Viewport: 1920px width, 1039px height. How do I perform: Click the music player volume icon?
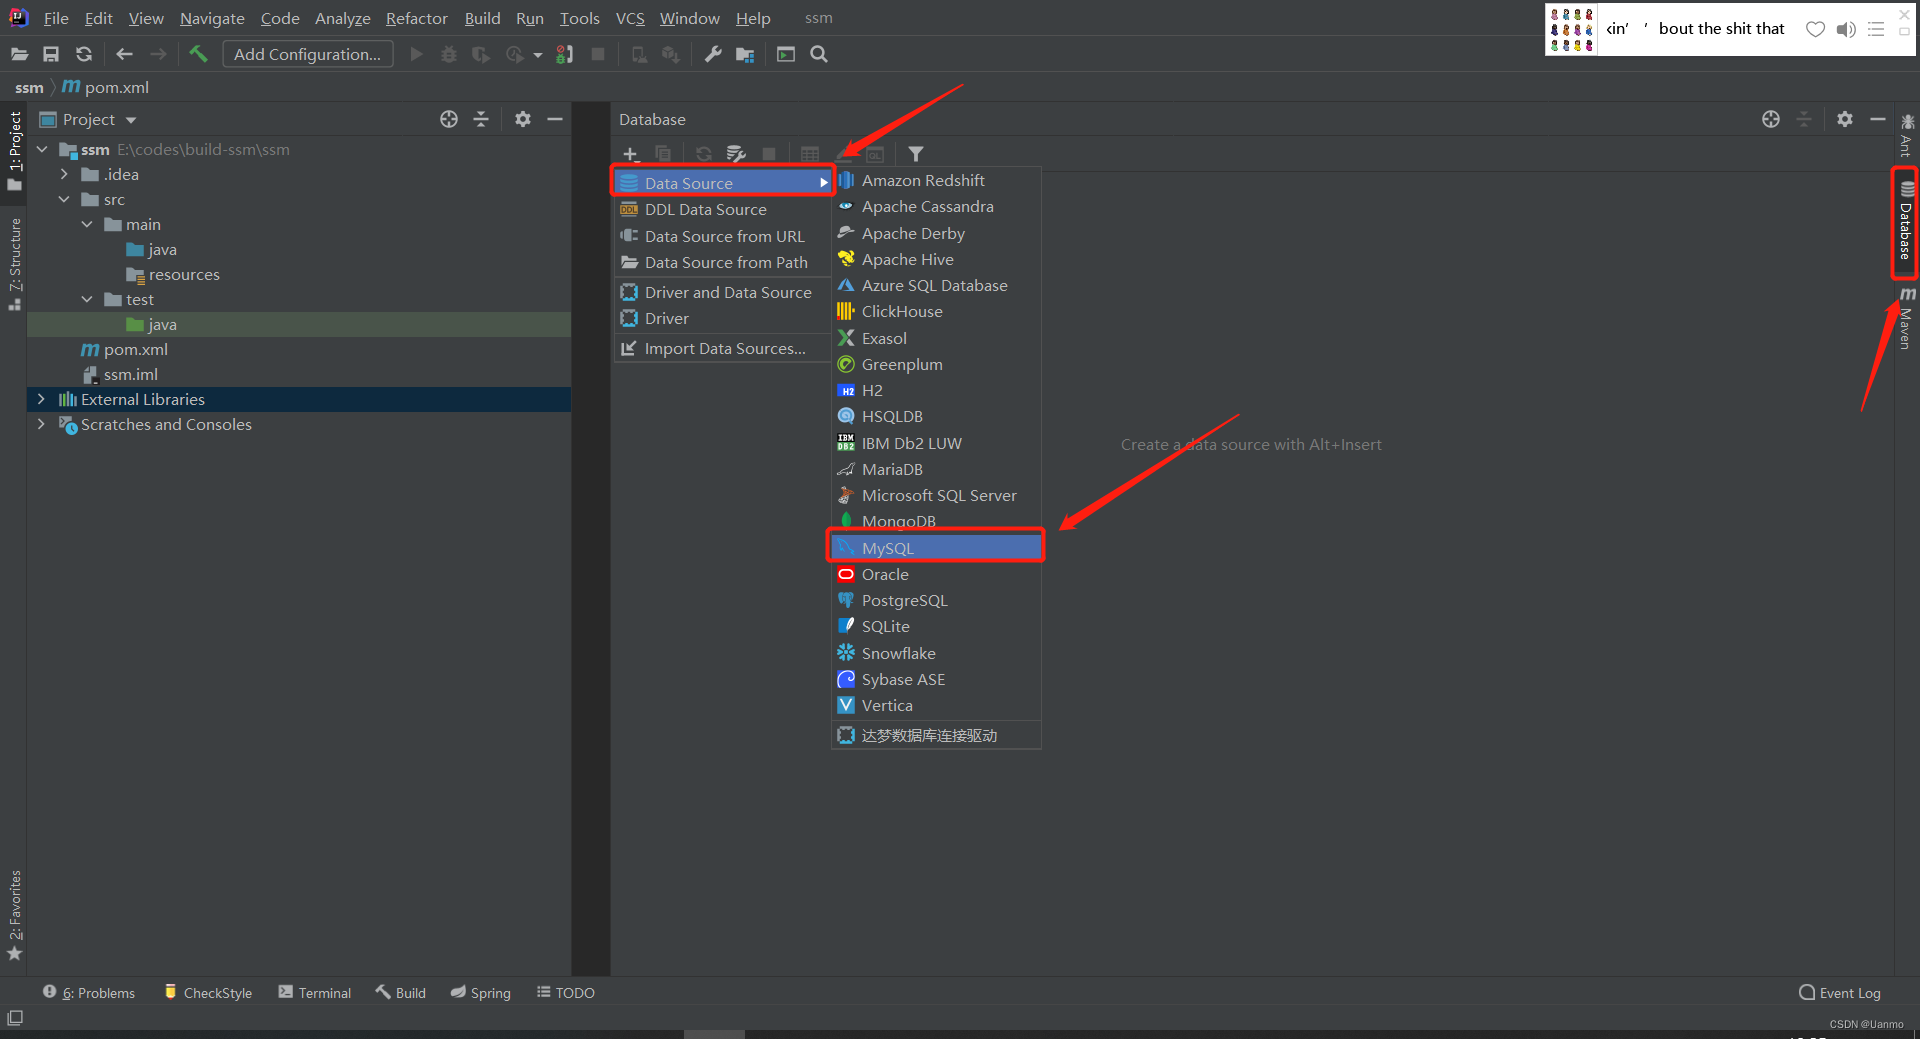1846,29
